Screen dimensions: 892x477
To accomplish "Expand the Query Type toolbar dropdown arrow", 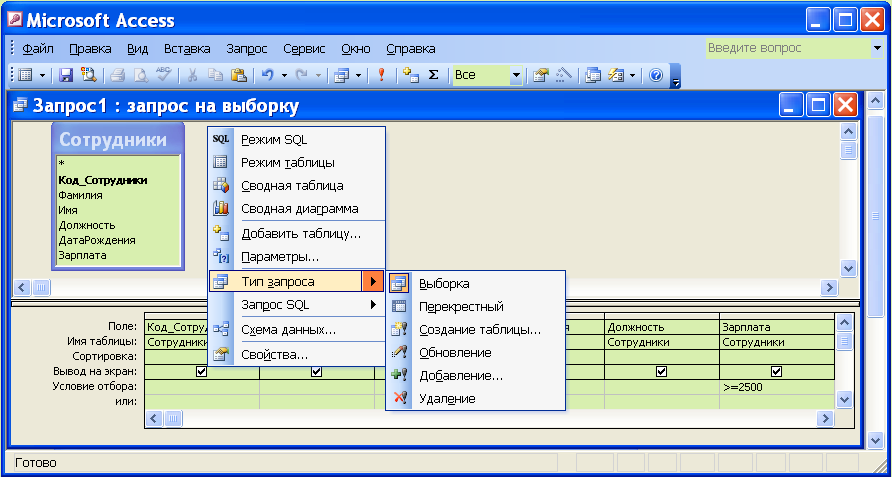I will coord(358,75).
